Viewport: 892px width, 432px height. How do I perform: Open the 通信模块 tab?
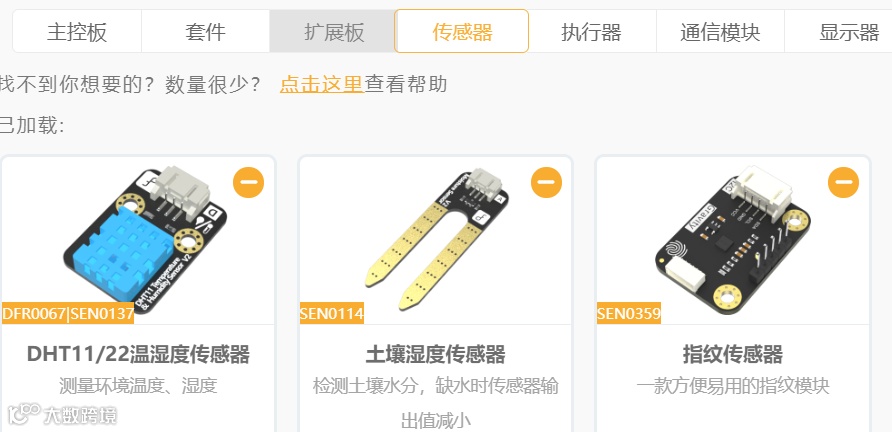tap(720, 31)
